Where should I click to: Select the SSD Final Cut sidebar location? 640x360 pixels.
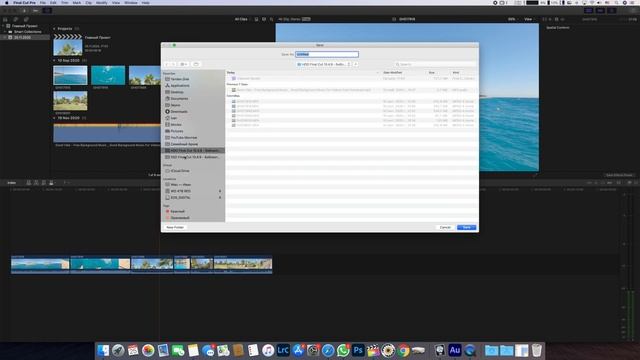pos(193,157)
